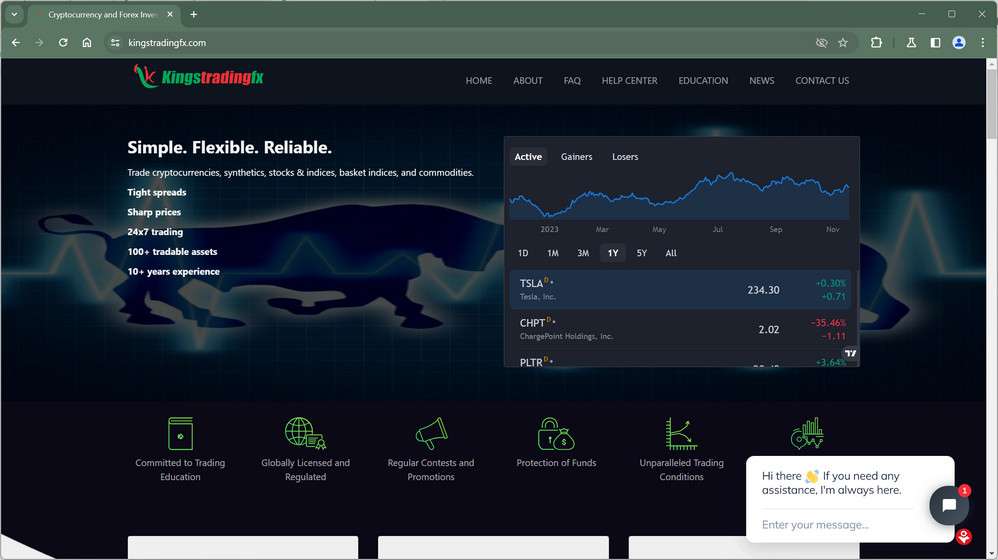Image resolution: width=998 pixels, height=560 pixels.
Task: Switch to the Gainers tab
Action: coord(577,157)
